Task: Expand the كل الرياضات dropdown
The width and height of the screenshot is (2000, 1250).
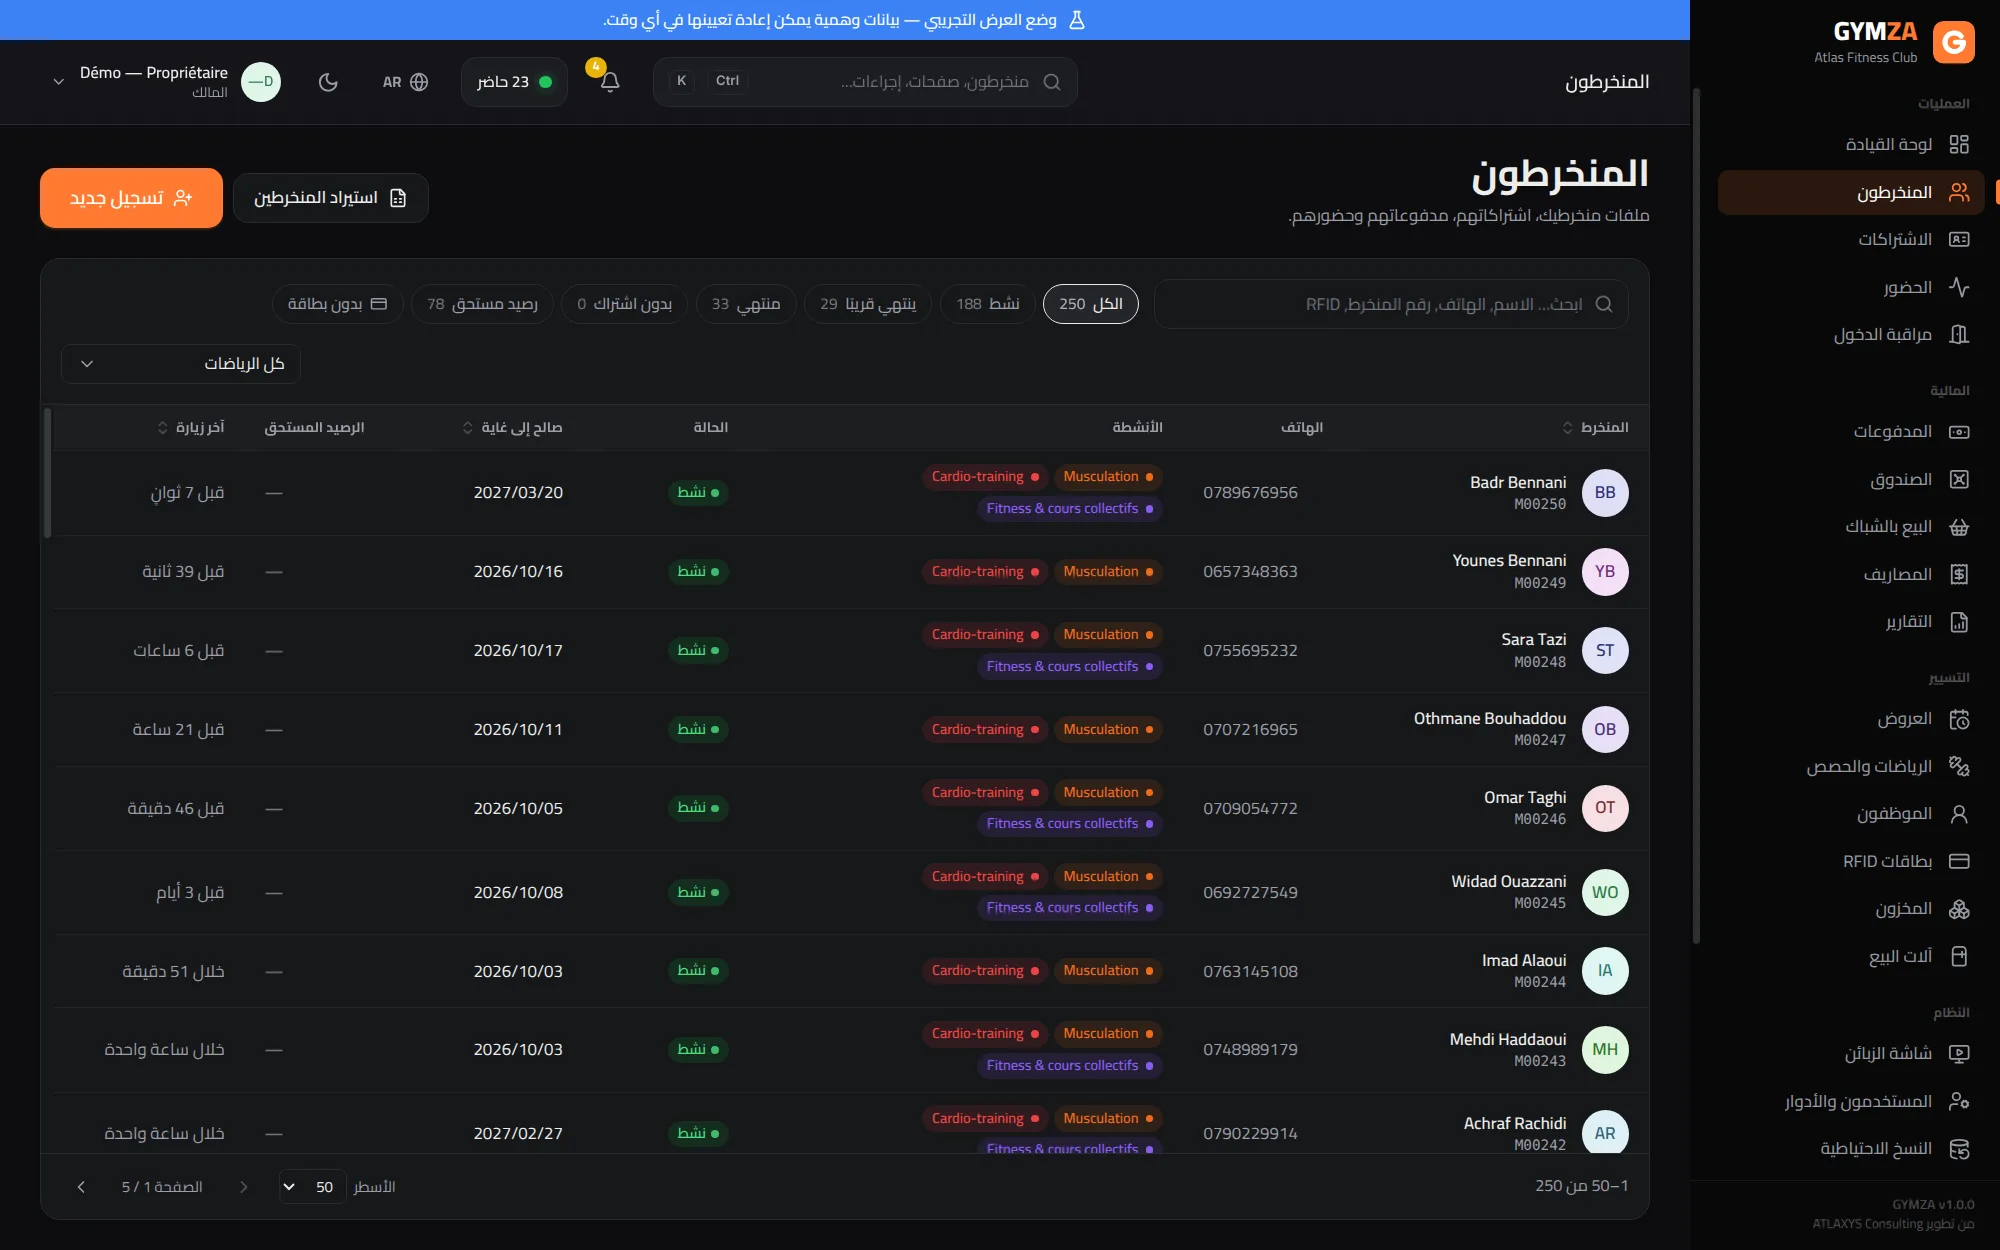Action: coord(181,364)
